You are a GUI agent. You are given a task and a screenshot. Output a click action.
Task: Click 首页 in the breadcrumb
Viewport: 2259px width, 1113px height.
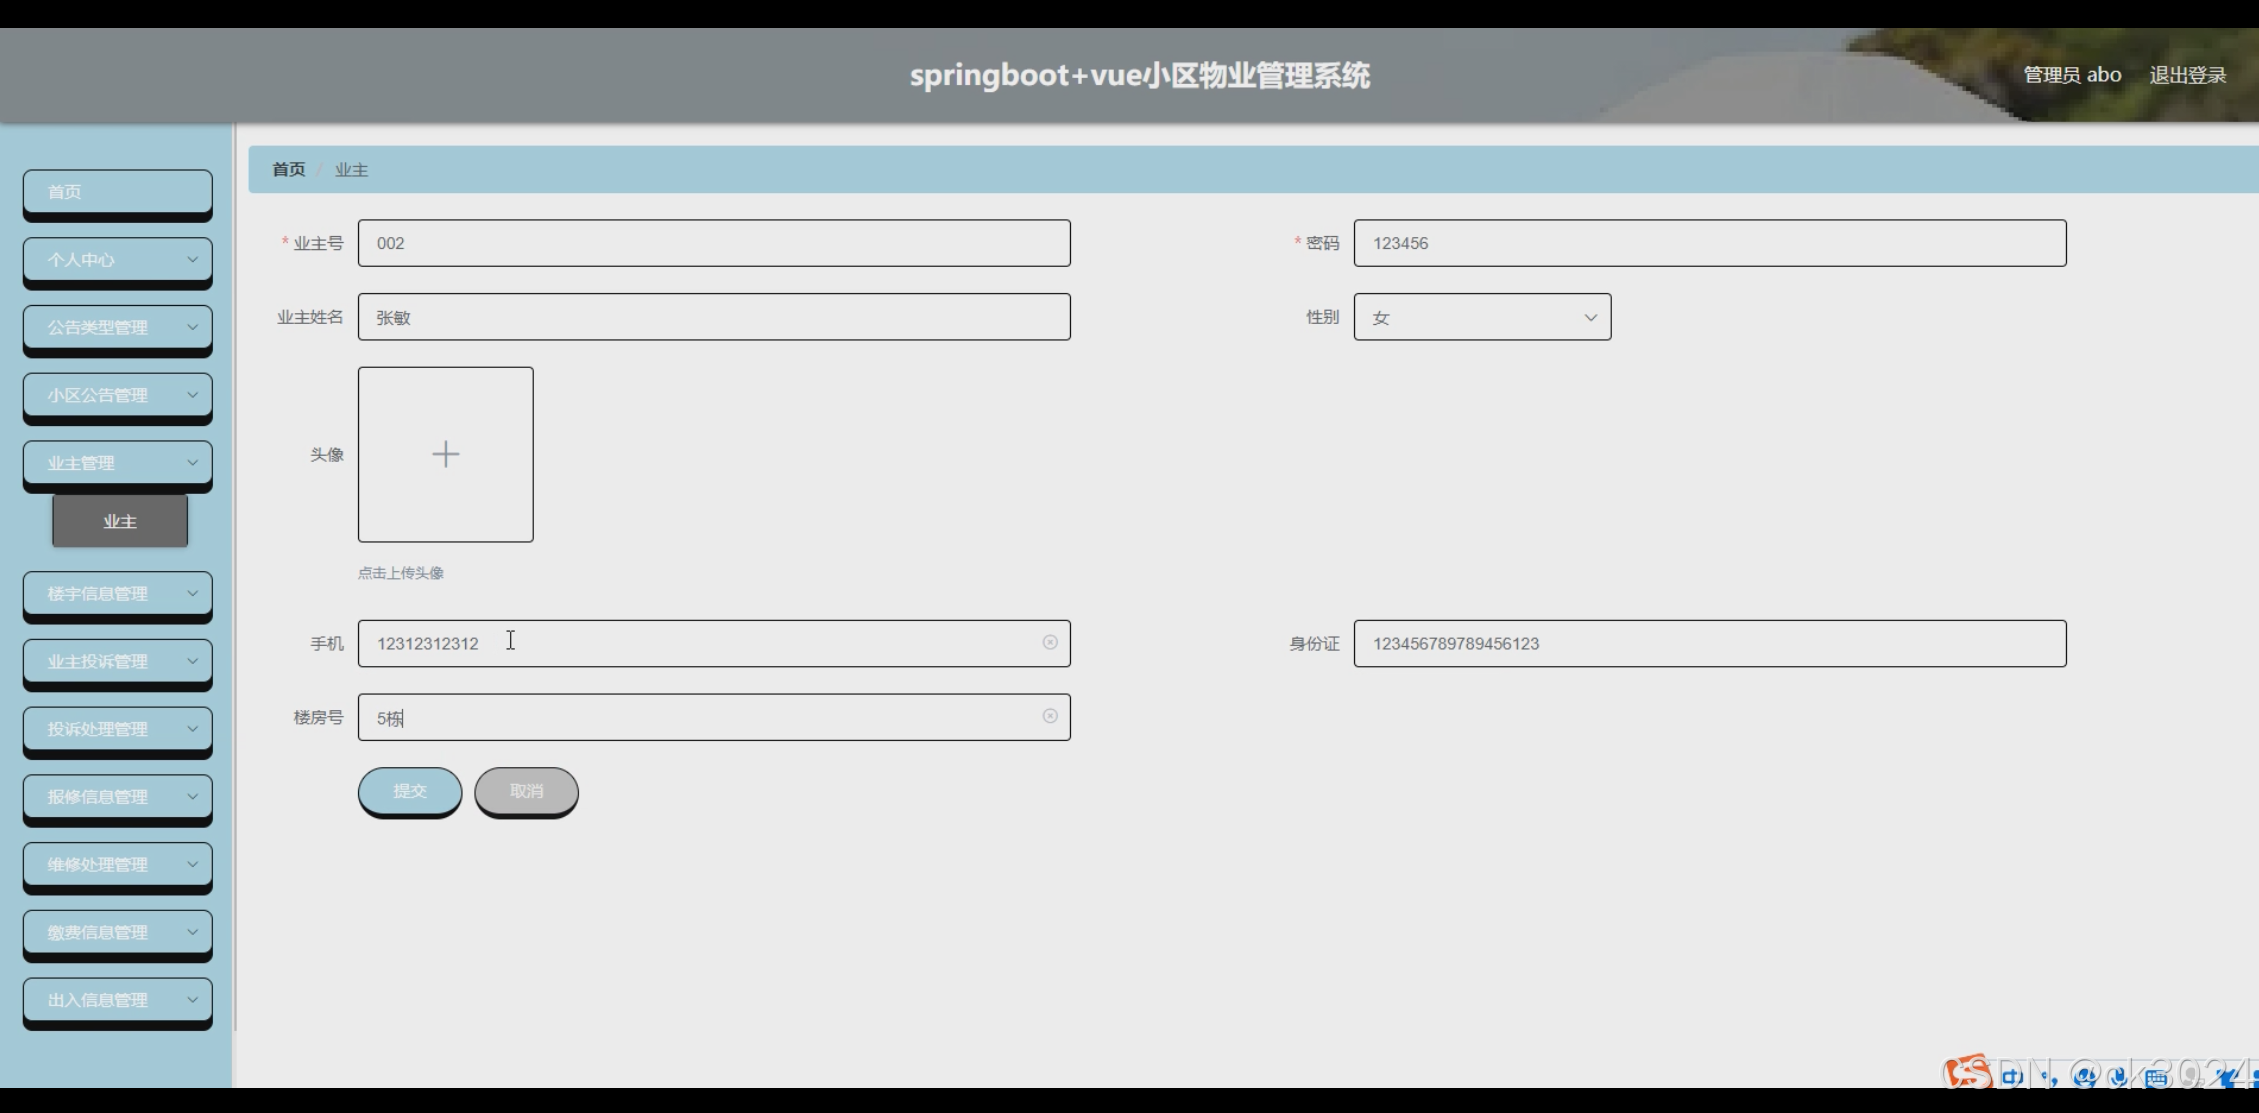point(289,169)
